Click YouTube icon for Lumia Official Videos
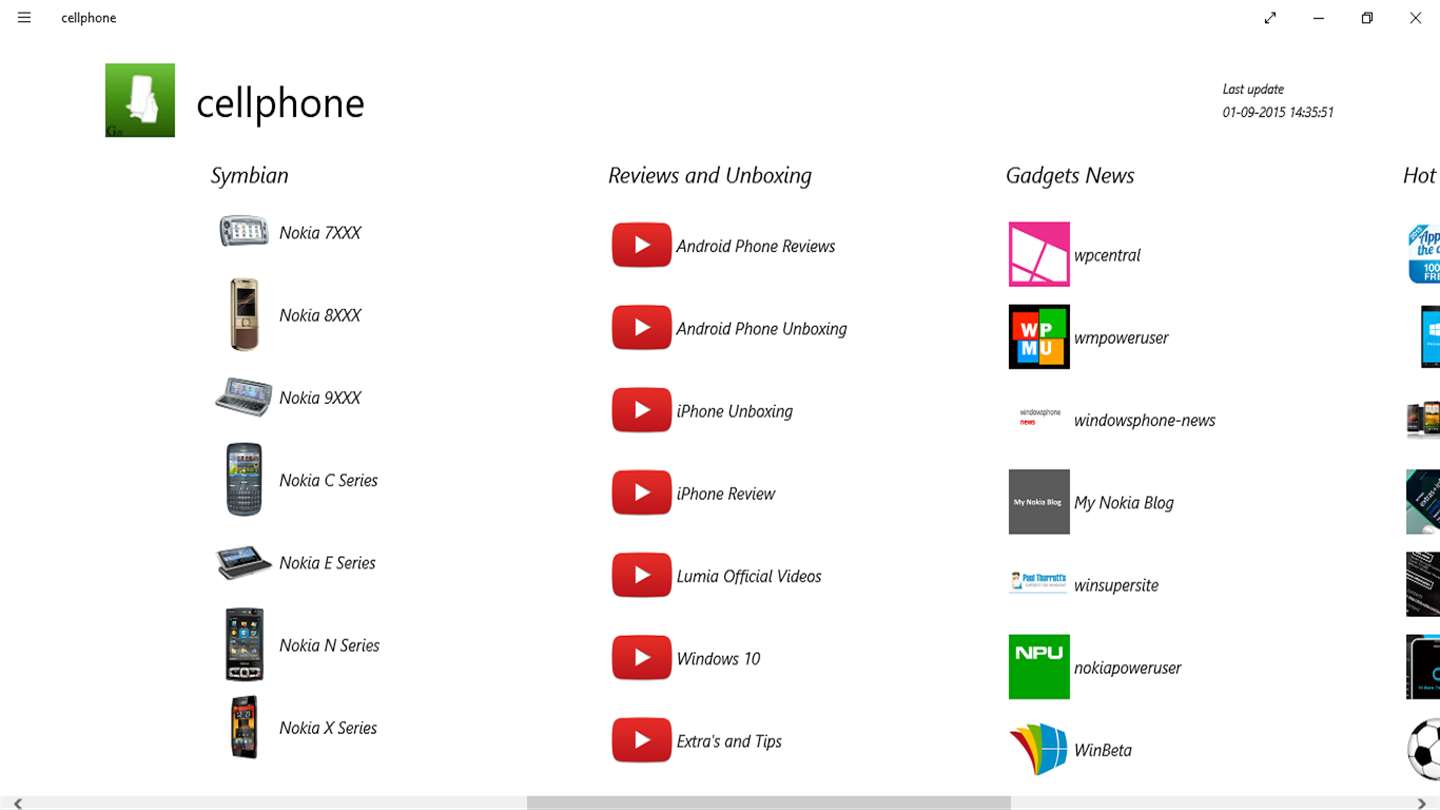This screenshot has height=810, width=1440. pos(641,575)
